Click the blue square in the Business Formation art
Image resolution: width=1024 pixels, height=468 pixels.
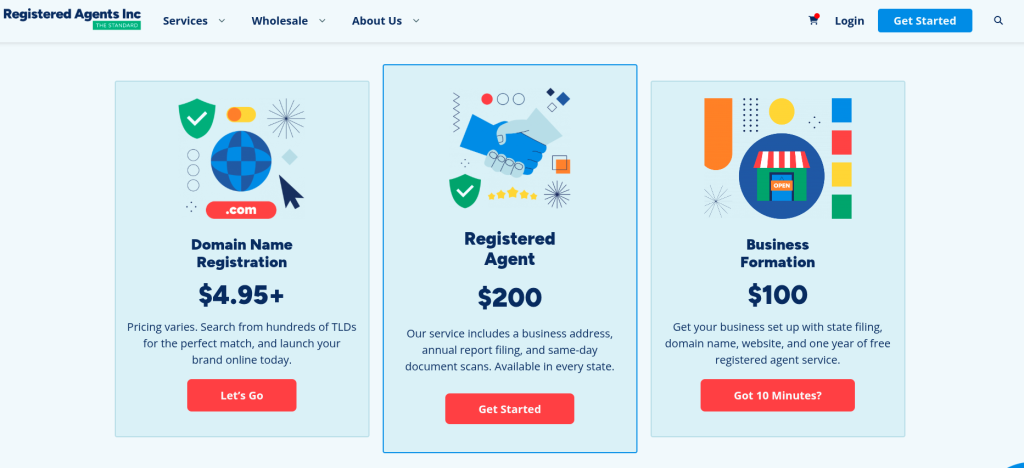[x=841, y=110]
